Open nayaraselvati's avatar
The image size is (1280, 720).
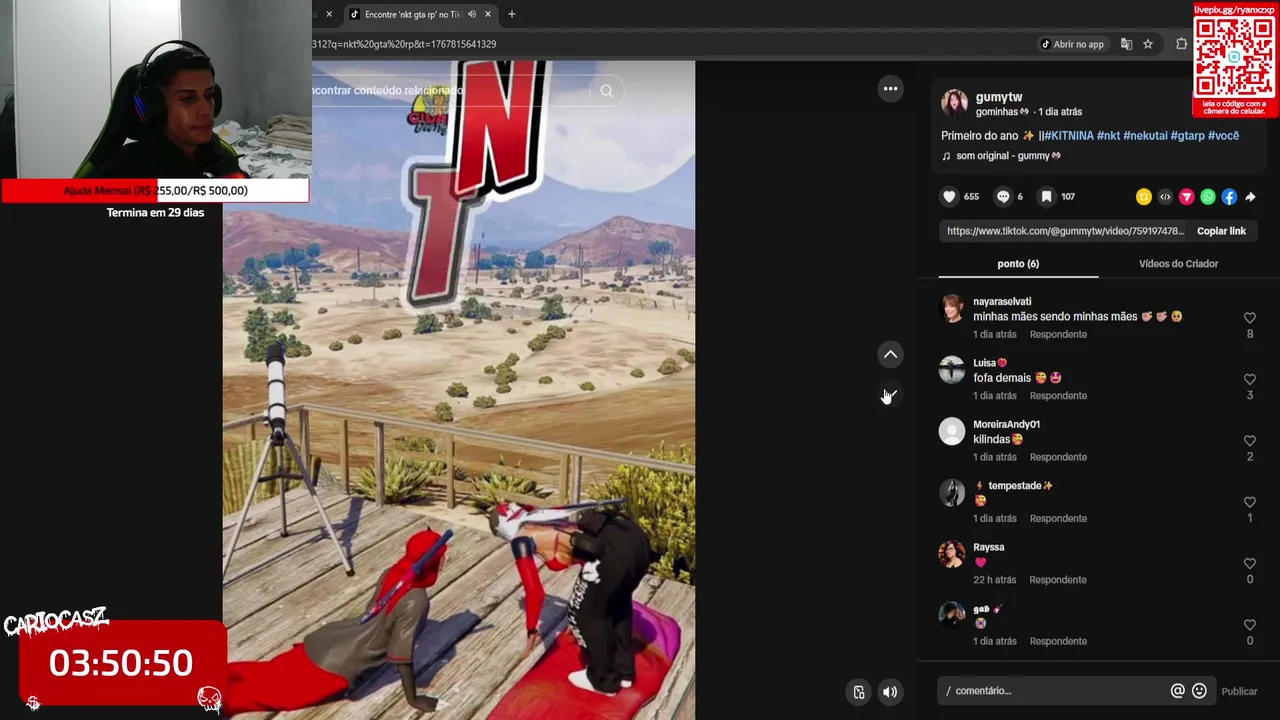click(x=952, y=308)
